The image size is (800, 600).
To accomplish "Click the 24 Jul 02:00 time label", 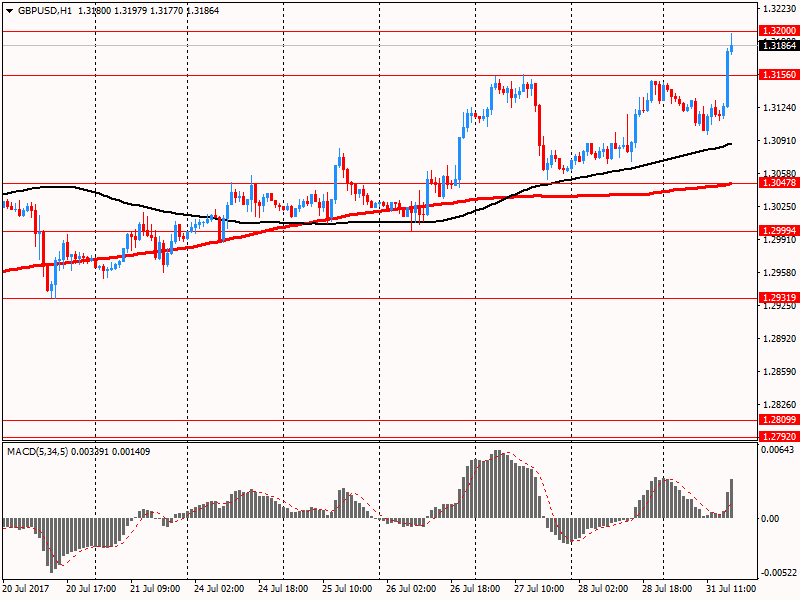I will [219, 589].
